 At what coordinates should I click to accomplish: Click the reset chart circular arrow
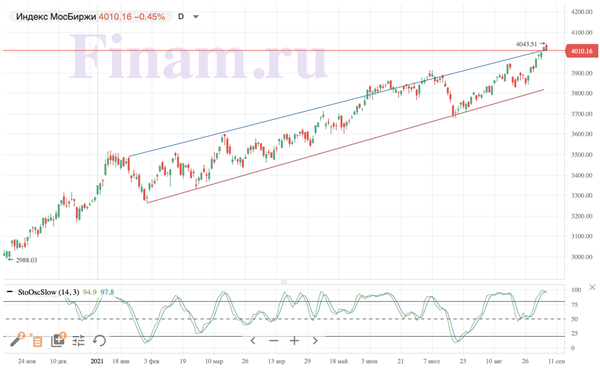click(99, 340)
